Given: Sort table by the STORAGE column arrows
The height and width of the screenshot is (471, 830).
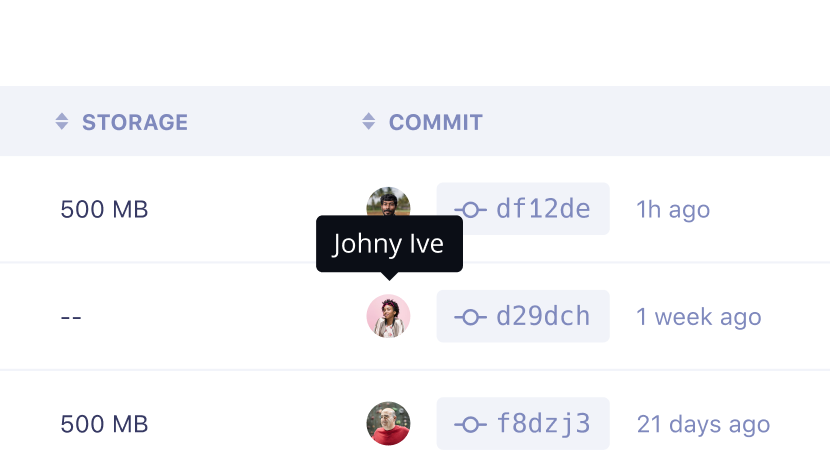Looking at the screenshot, I should (x=62, y=121).
